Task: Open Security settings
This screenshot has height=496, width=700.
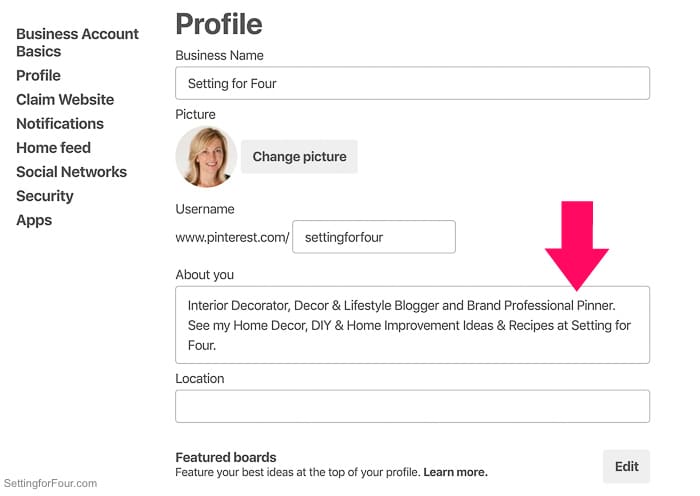Action: point(45,196)
